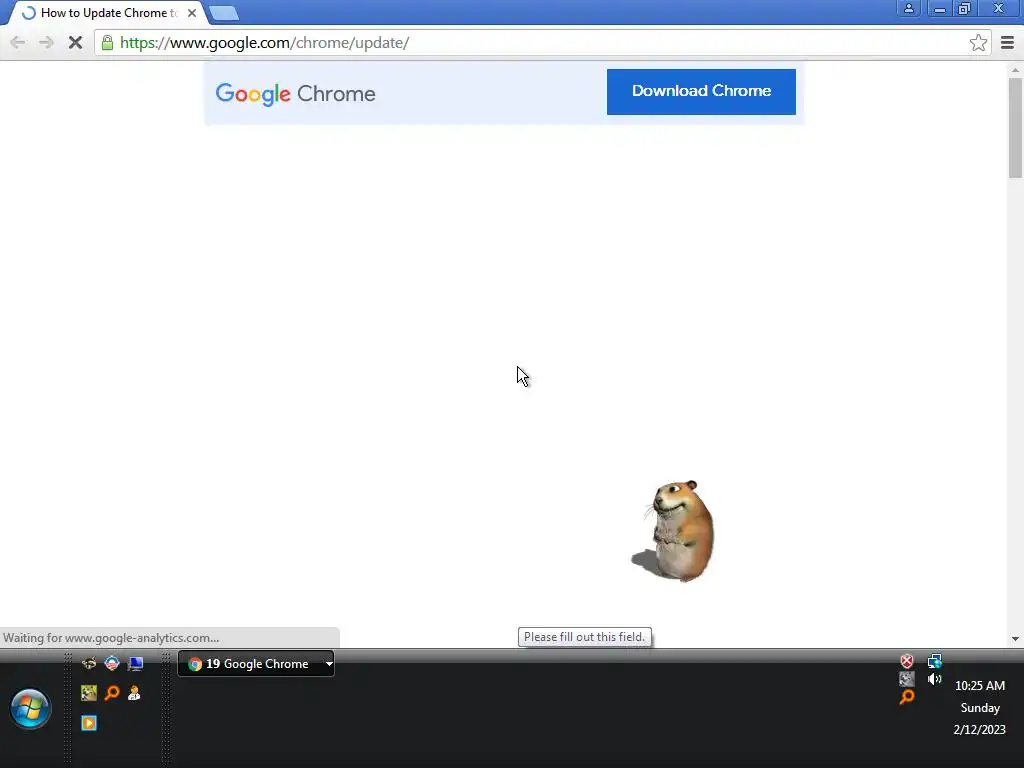Viewport: 1024px width, 768px height.
Task: Click the vertical scrollbar thumb
Action: tap(1015, 127)
